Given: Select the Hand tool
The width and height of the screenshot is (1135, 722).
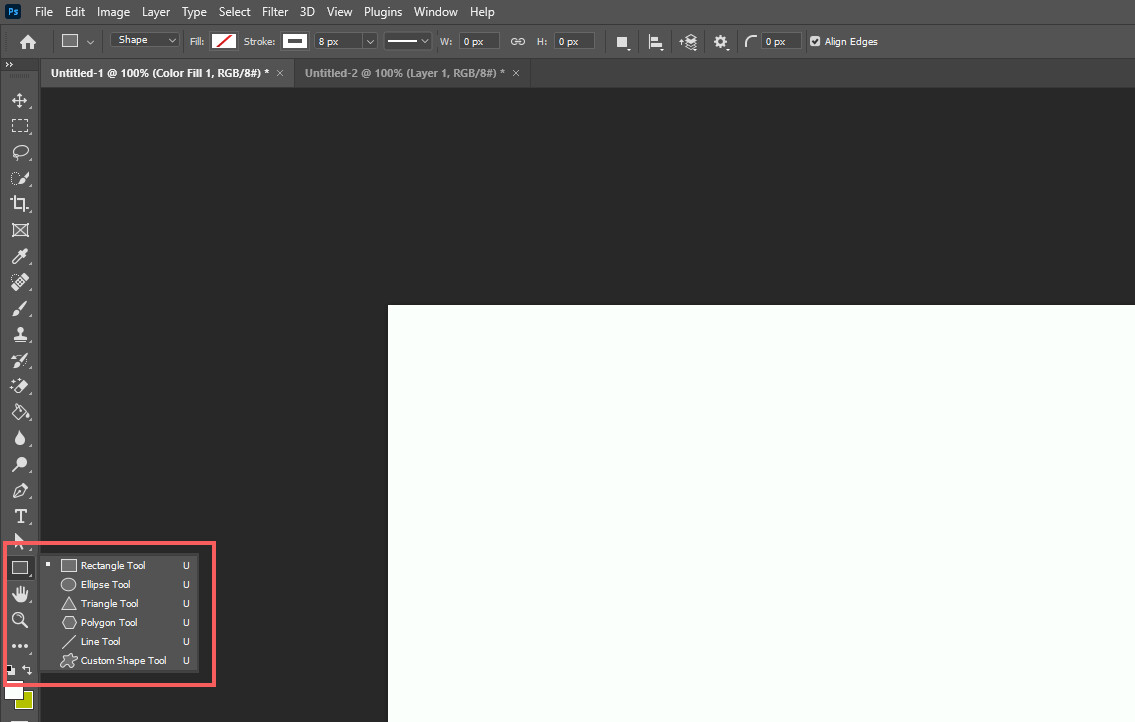Looking at the screenshot, I should [20, 594].
